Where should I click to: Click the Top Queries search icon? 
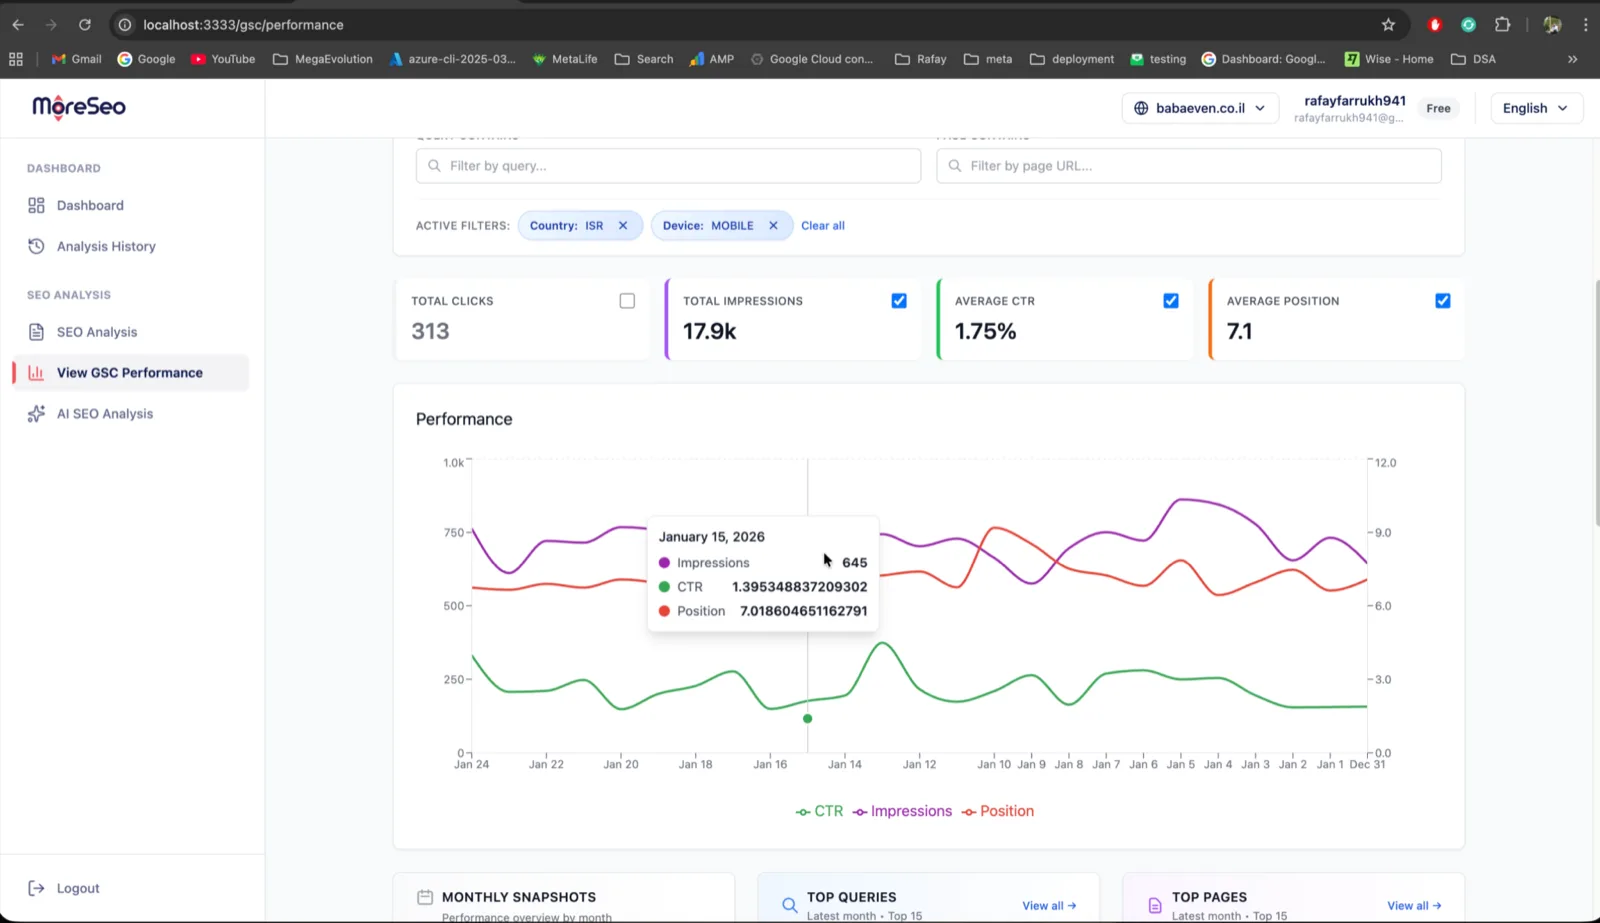tap(789, 906)
